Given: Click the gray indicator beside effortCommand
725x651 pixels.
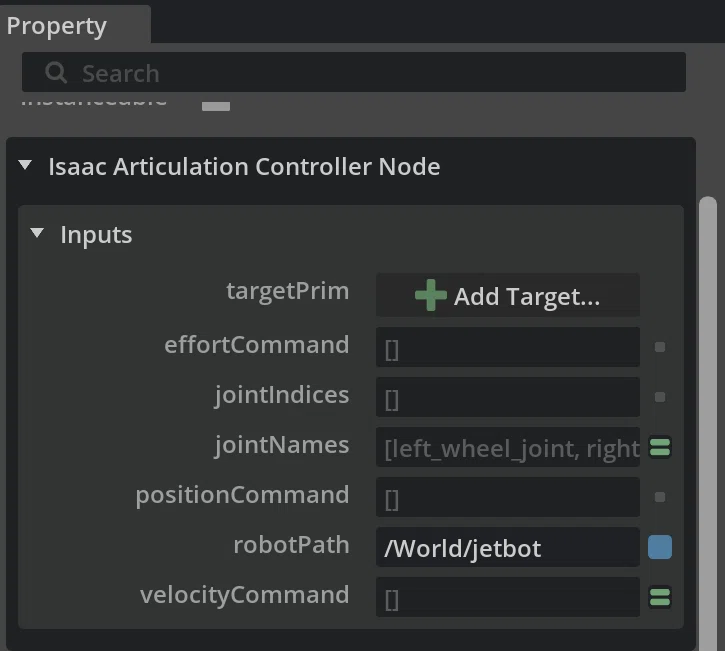Looking at the screenshot, I should pos(660,347).
